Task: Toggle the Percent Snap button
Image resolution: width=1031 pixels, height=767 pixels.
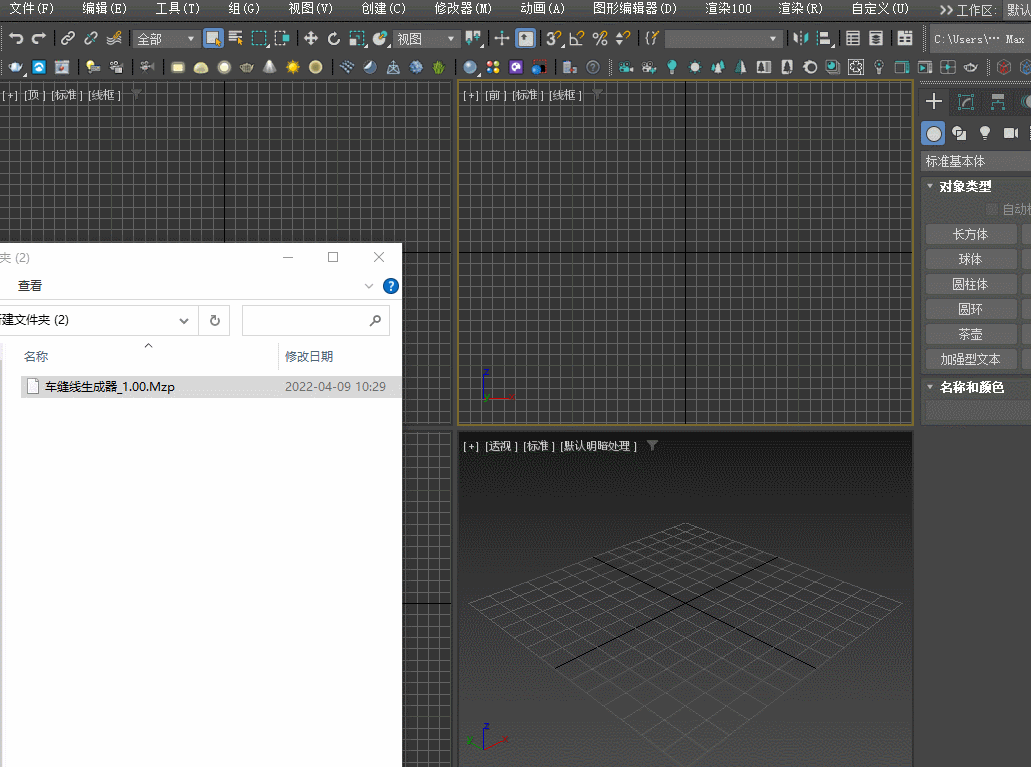Action: 600,39
